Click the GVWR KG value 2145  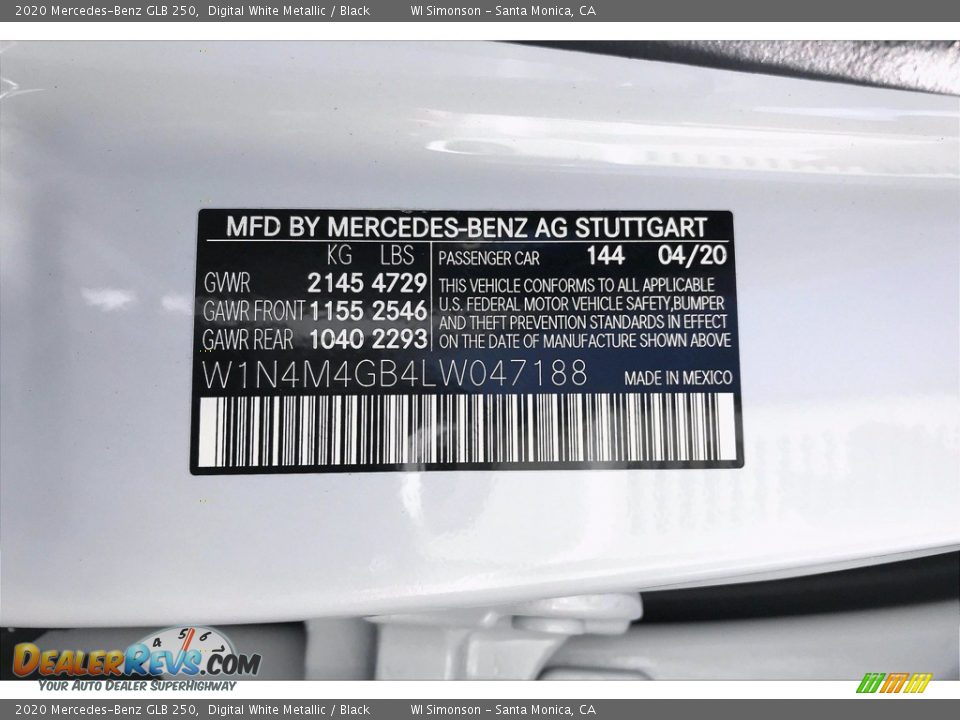coord(335,283)
